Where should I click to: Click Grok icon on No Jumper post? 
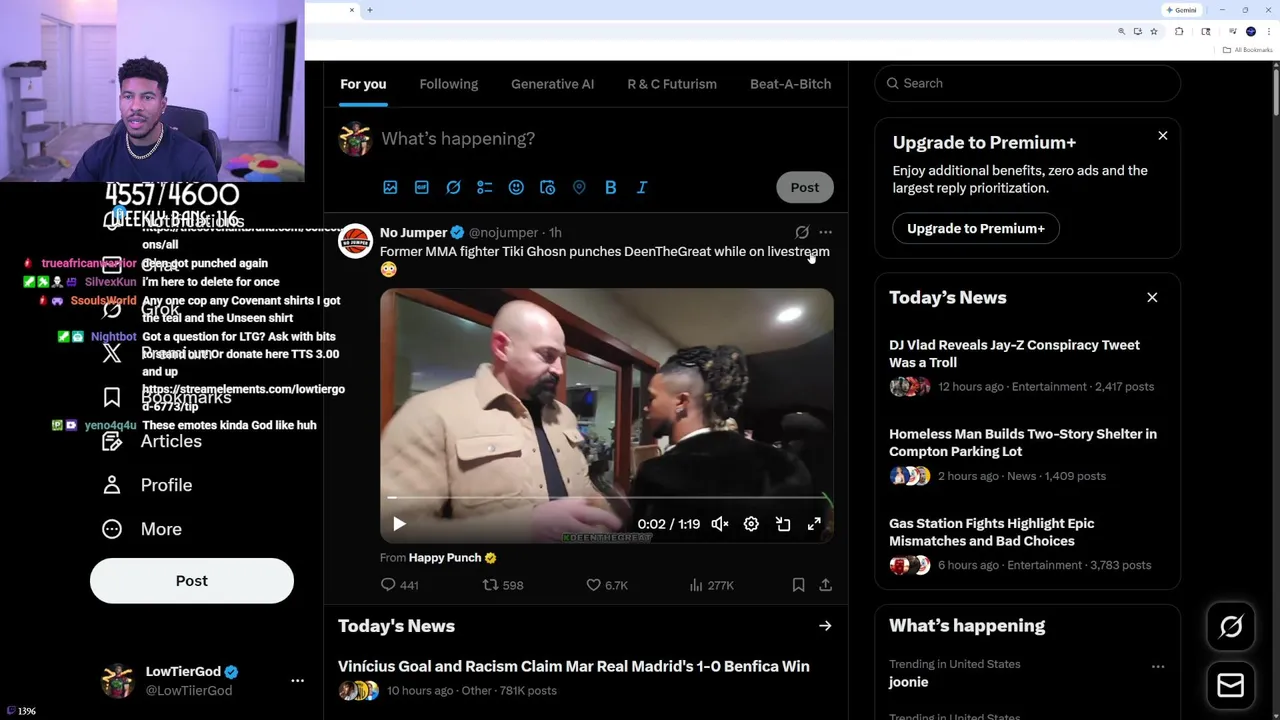click(x=802, y=232)
